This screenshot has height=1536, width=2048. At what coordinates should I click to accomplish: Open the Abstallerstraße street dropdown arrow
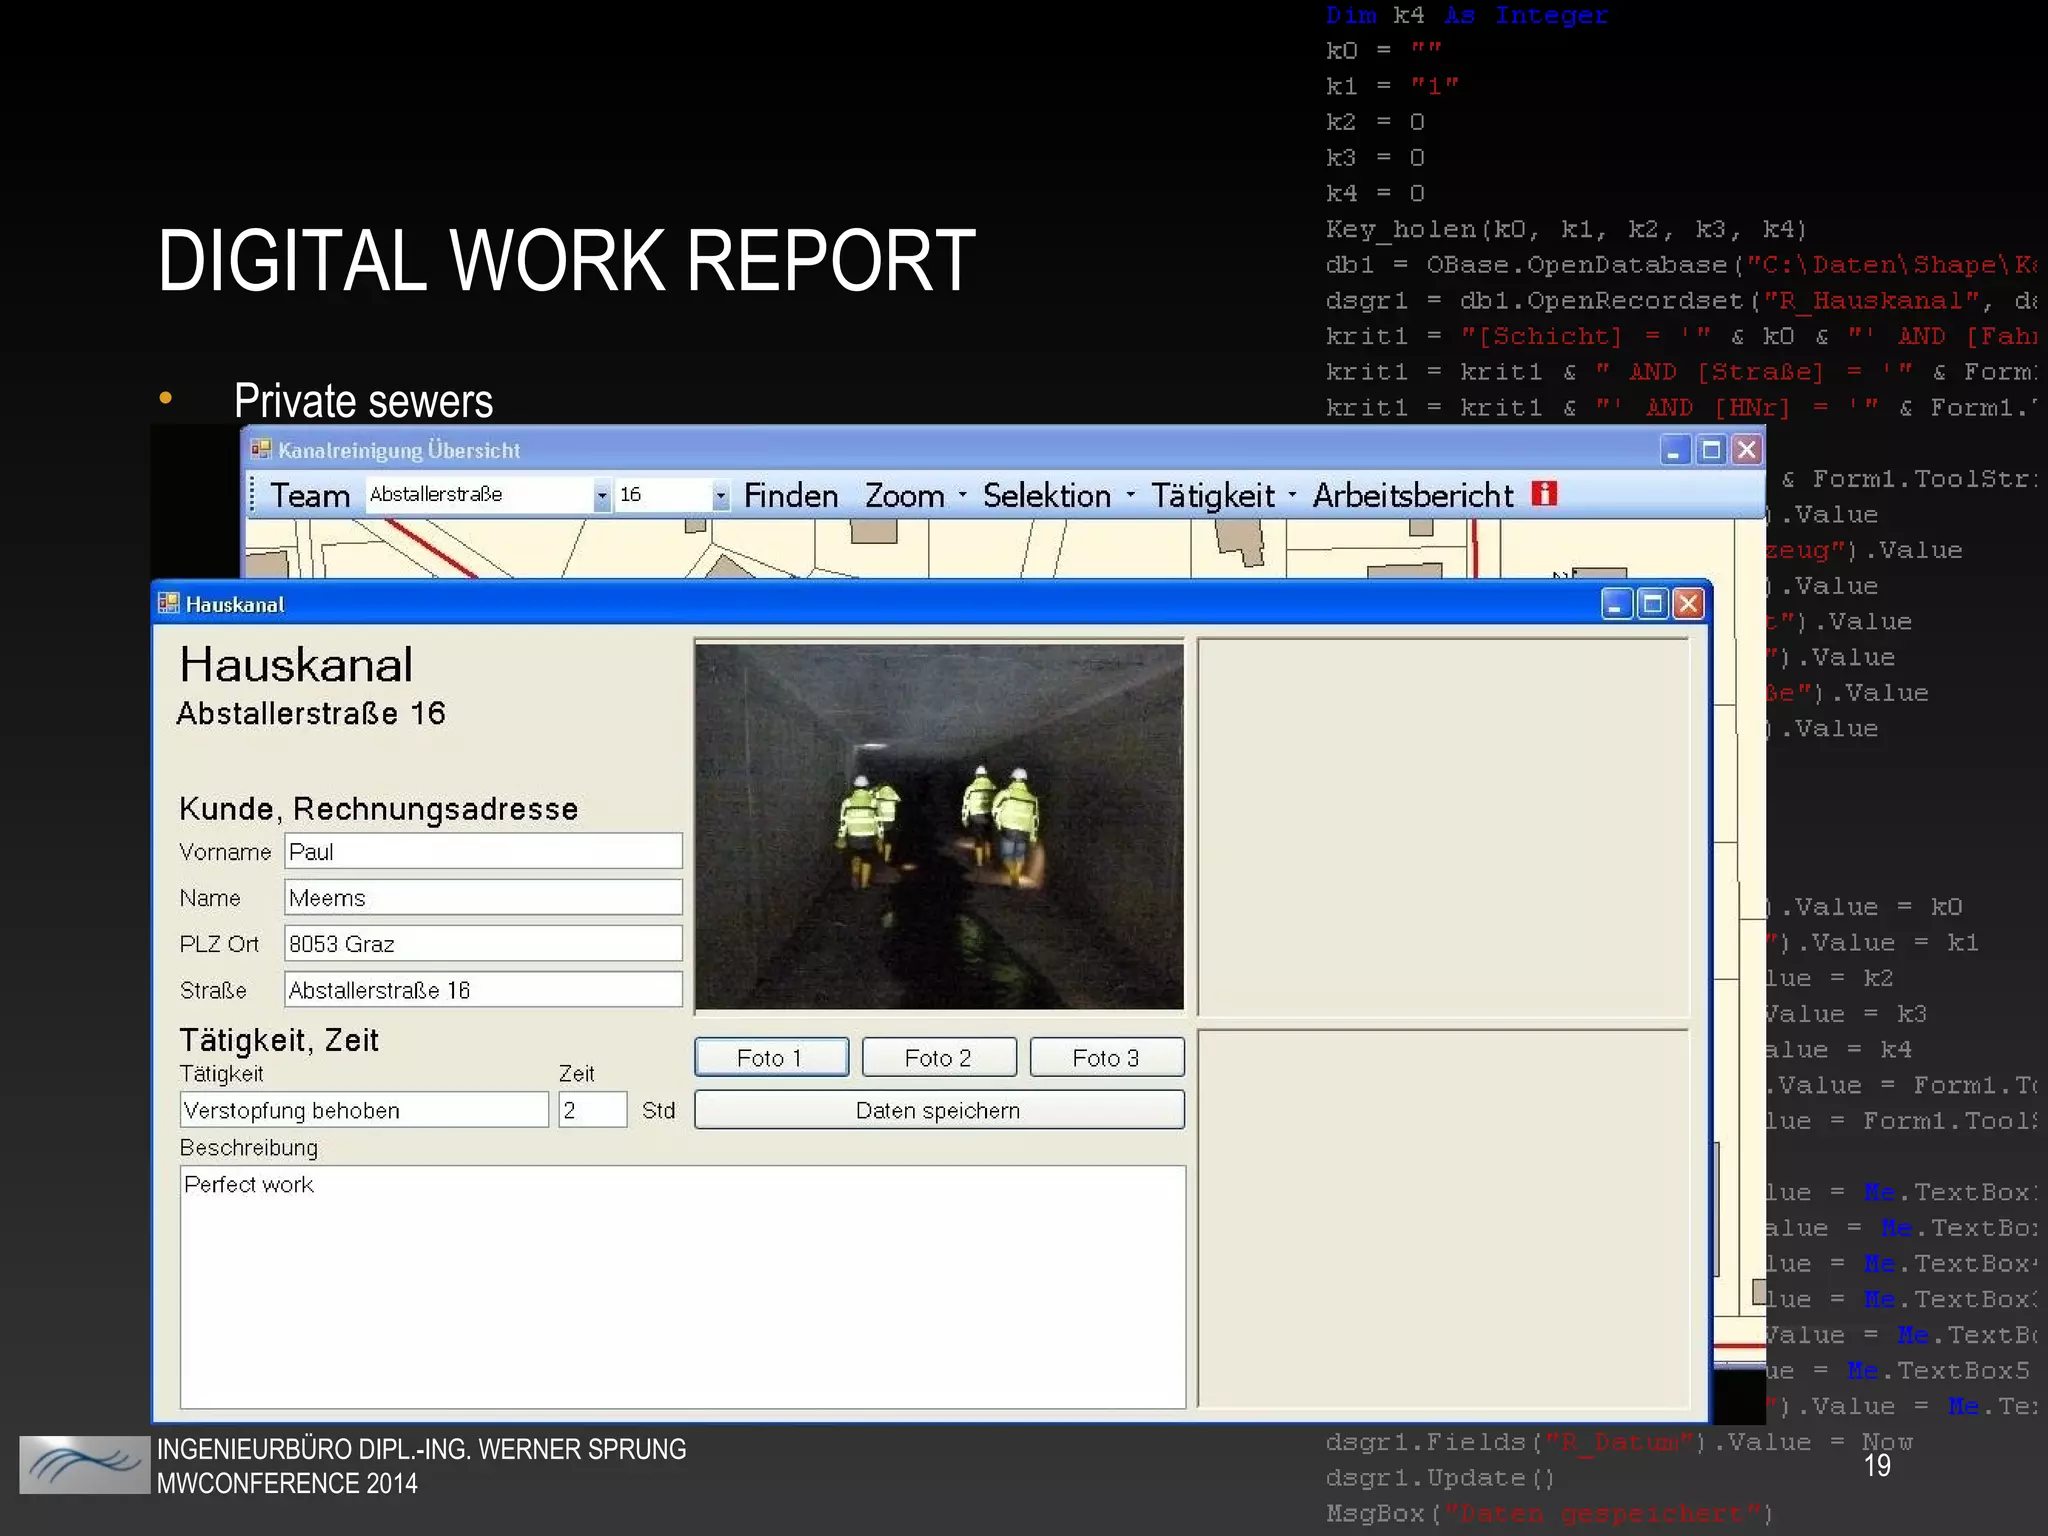[x=602, y=495]
